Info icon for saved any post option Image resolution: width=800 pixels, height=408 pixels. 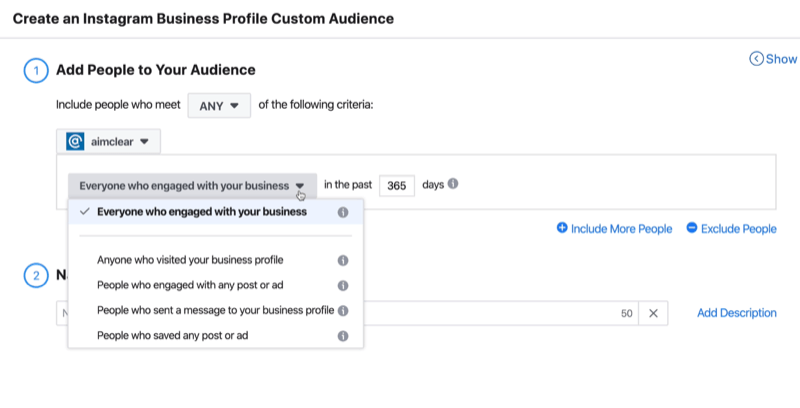343,336
